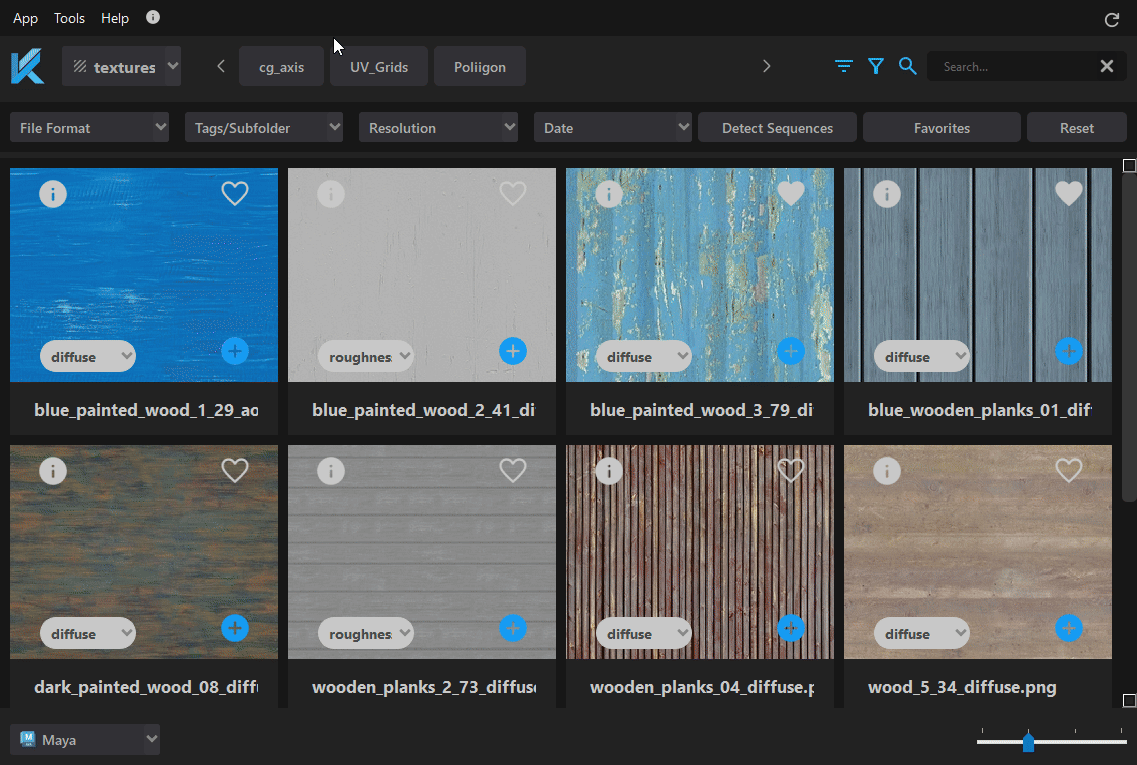Select the cg_axis tab

281,66
